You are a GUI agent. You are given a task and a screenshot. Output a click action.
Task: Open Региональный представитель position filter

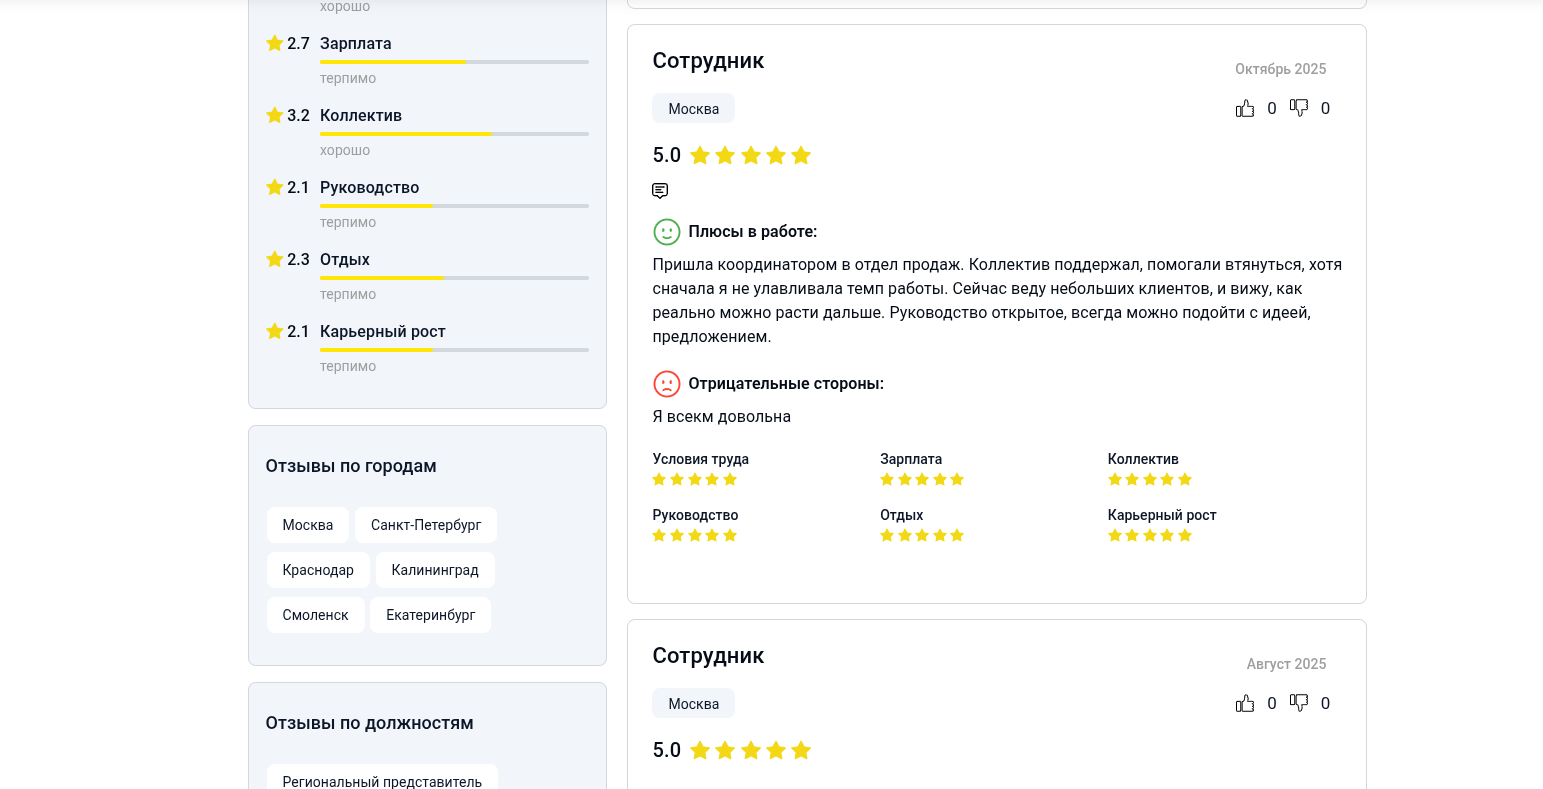[x=382, y=778]
